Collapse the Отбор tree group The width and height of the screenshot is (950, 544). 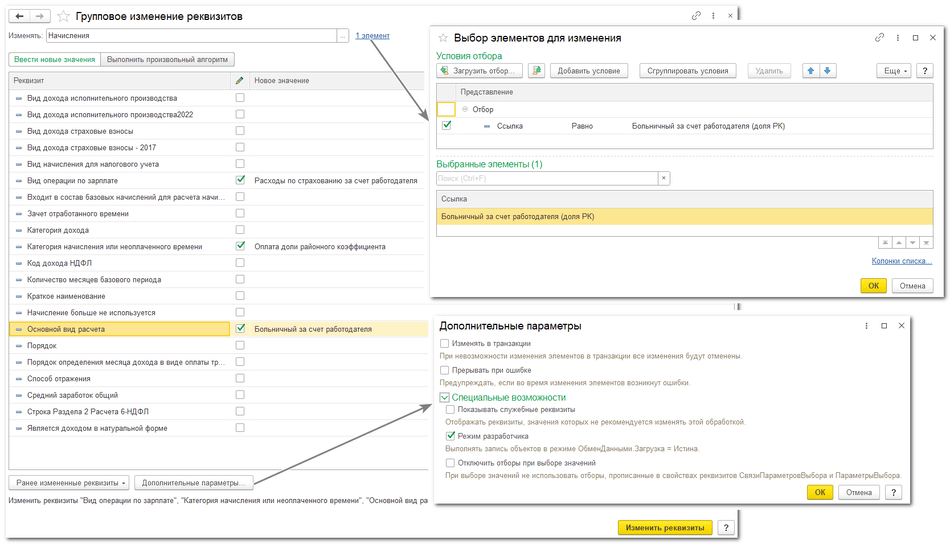point(465,109)
